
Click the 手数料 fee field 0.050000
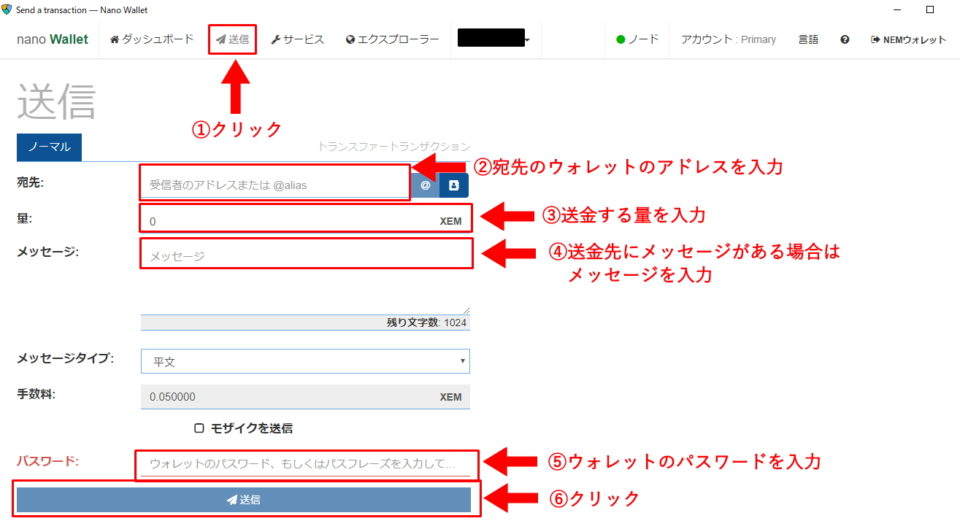pyautogui.click(x=306, y=397)
